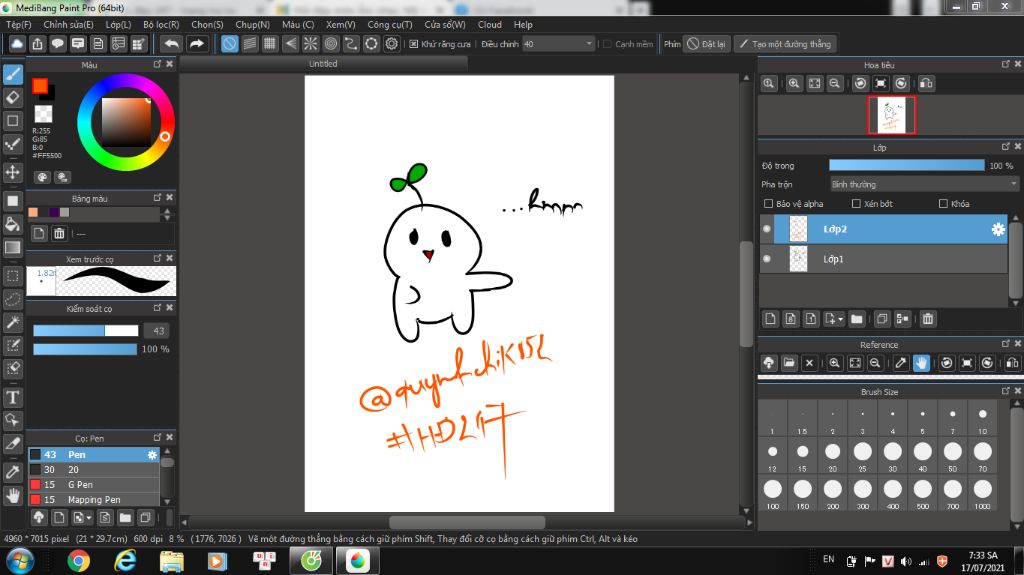Enable the Bảo vệ alpha checkbox
1024x575 pixels.
click(x=768, y=204)
